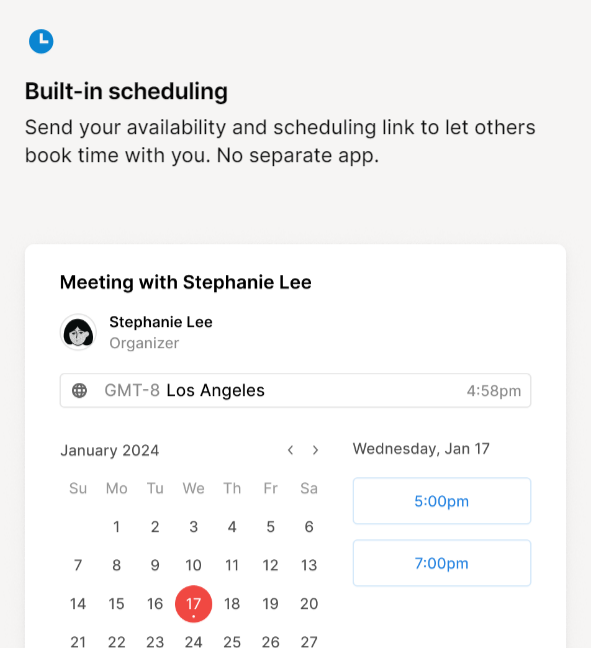Select January 6 in the date grid
The height and width of the screenshot is (648, 591).
coord(309,527)
